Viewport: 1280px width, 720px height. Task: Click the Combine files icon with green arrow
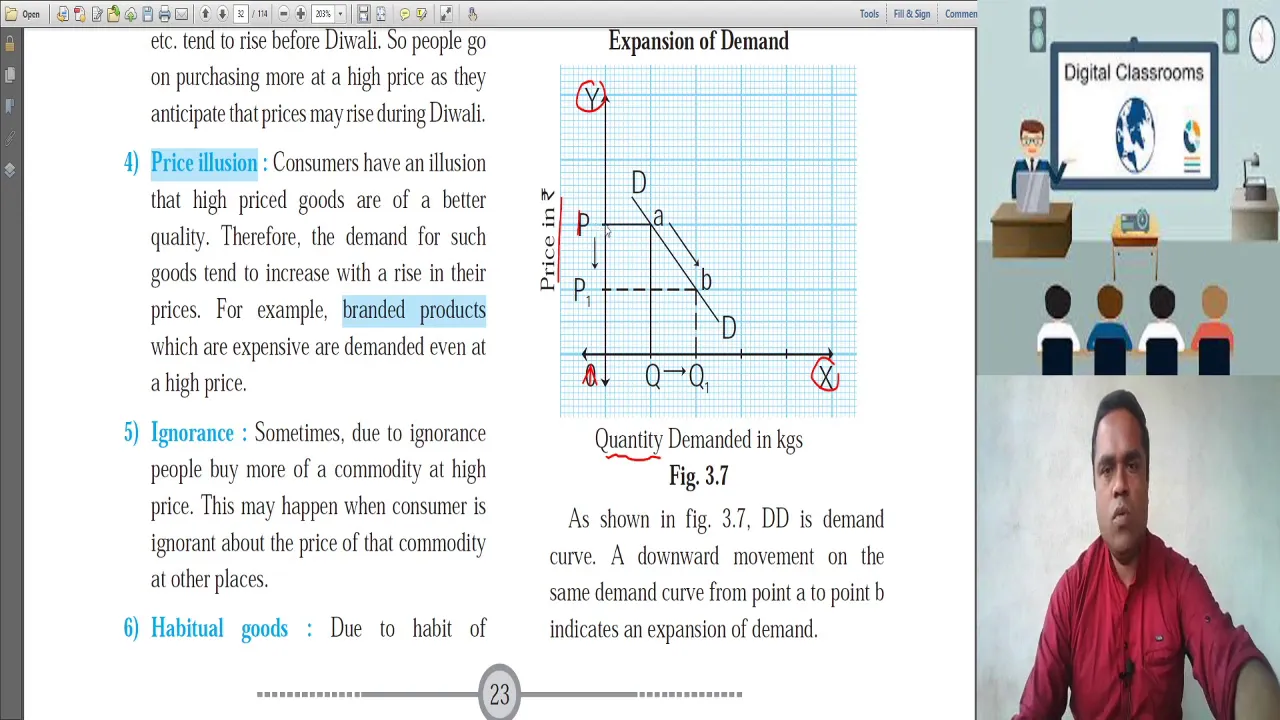point(113,14)
